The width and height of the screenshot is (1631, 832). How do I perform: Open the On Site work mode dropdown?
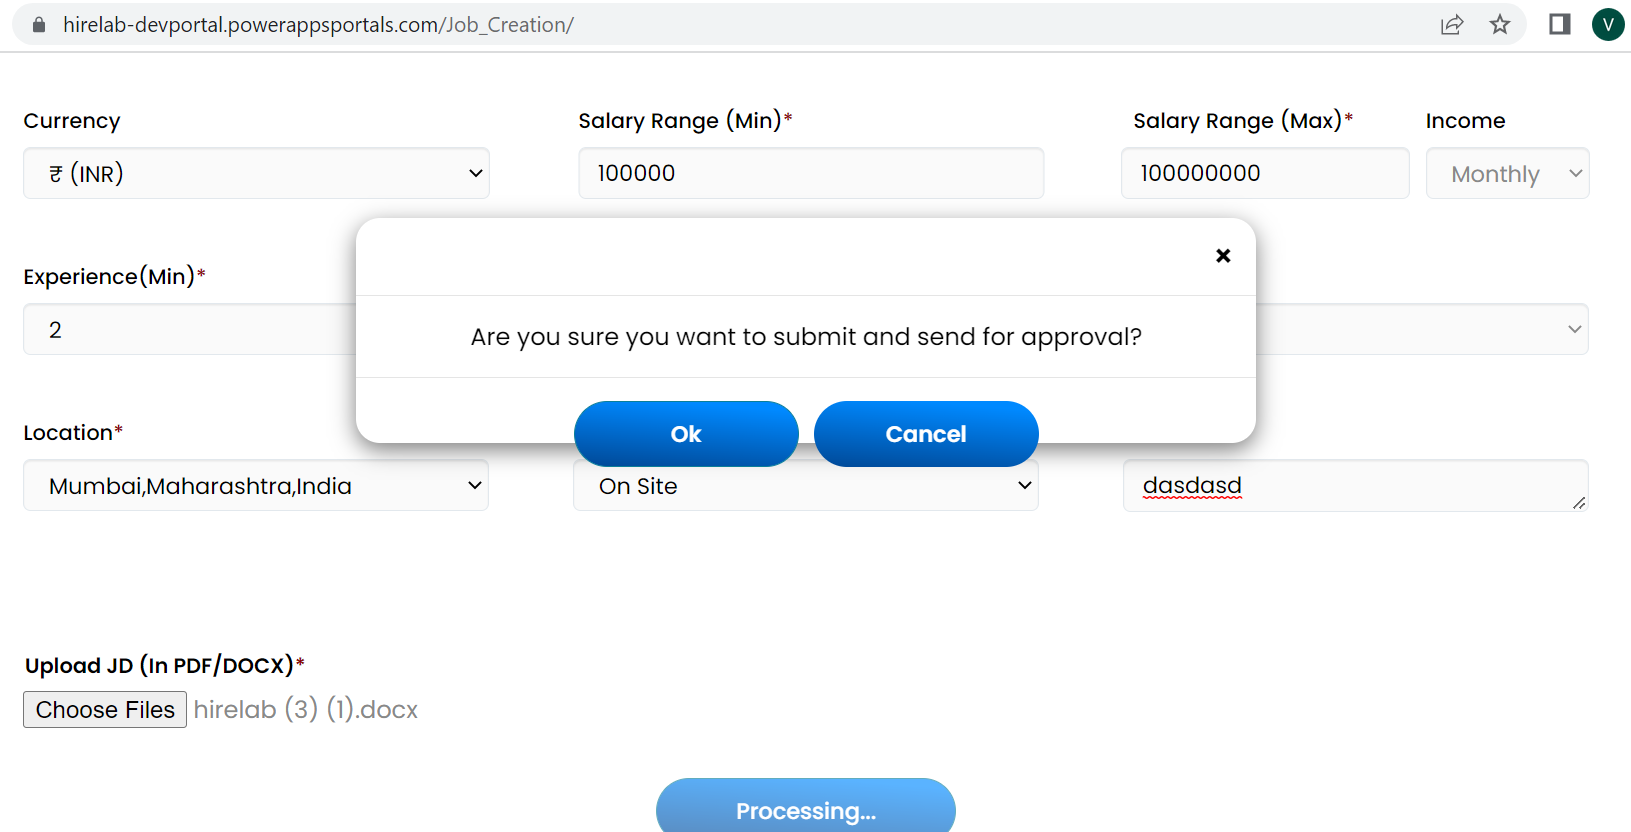[806, 487]
